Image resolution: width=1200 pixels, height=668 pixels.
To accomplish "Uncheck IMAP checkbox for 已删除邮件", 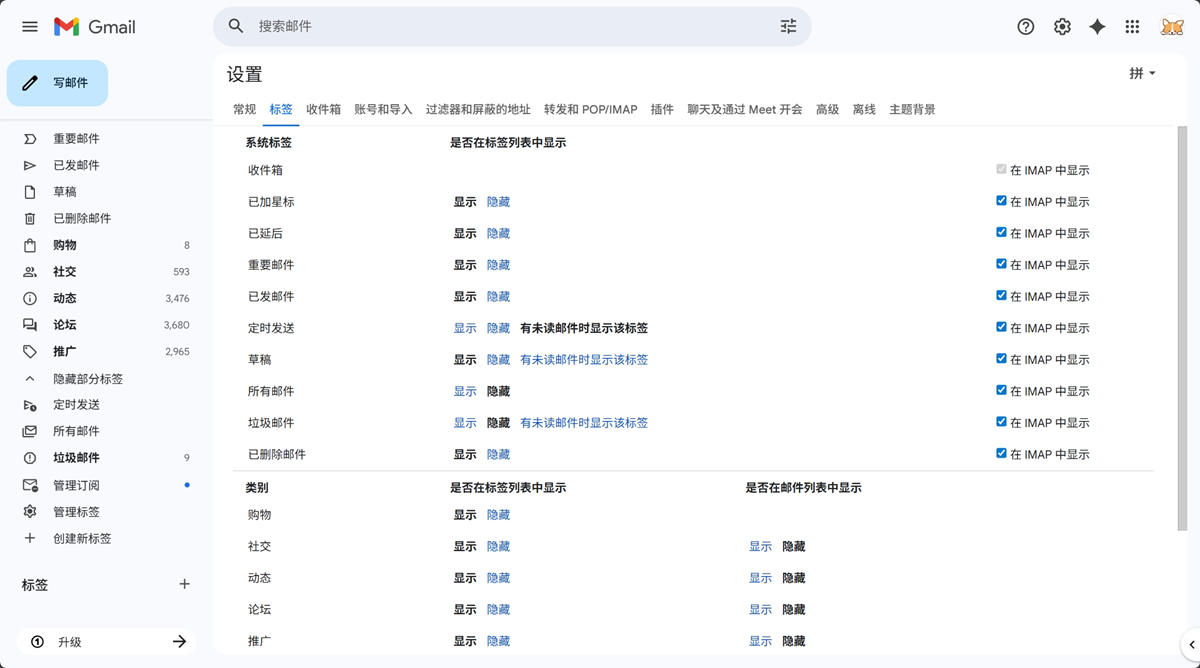I will coord(1001,453).
